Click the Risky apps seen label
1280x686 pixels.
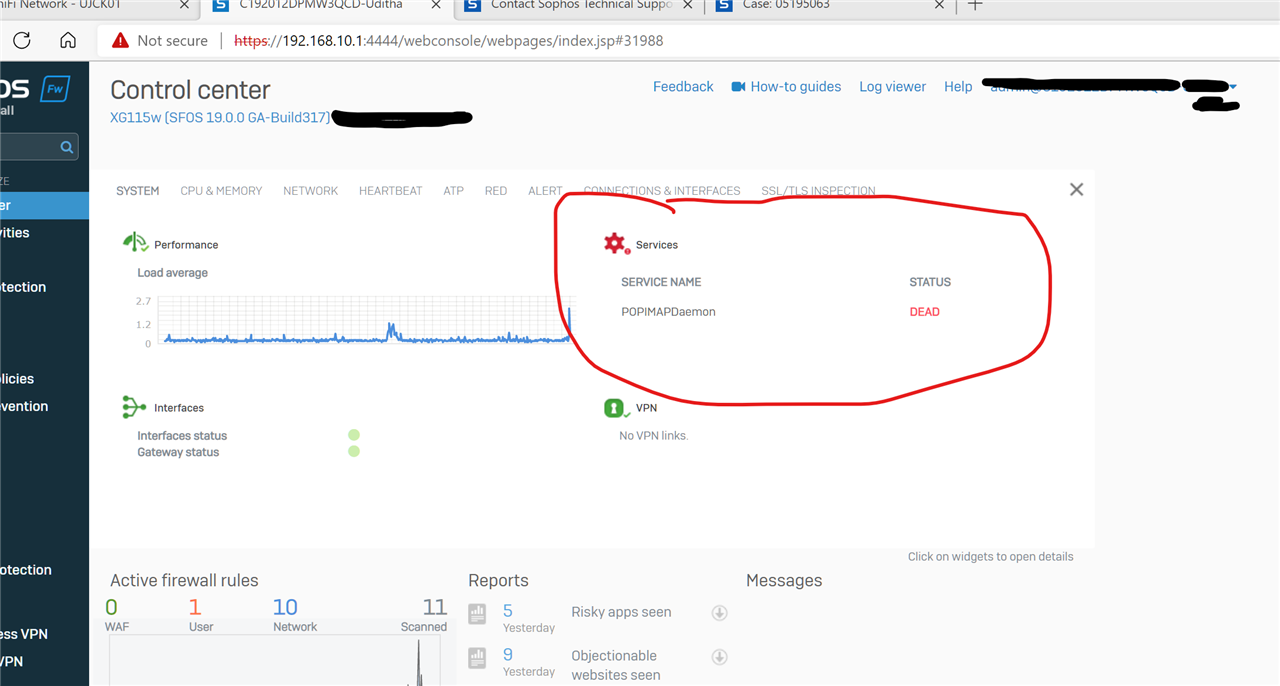click(621, 612)
